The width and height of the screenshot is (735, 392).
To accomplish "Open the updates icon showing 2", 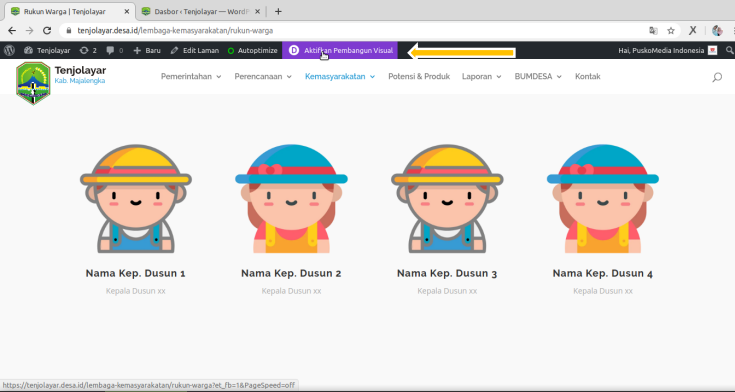I will click(88, 50).
